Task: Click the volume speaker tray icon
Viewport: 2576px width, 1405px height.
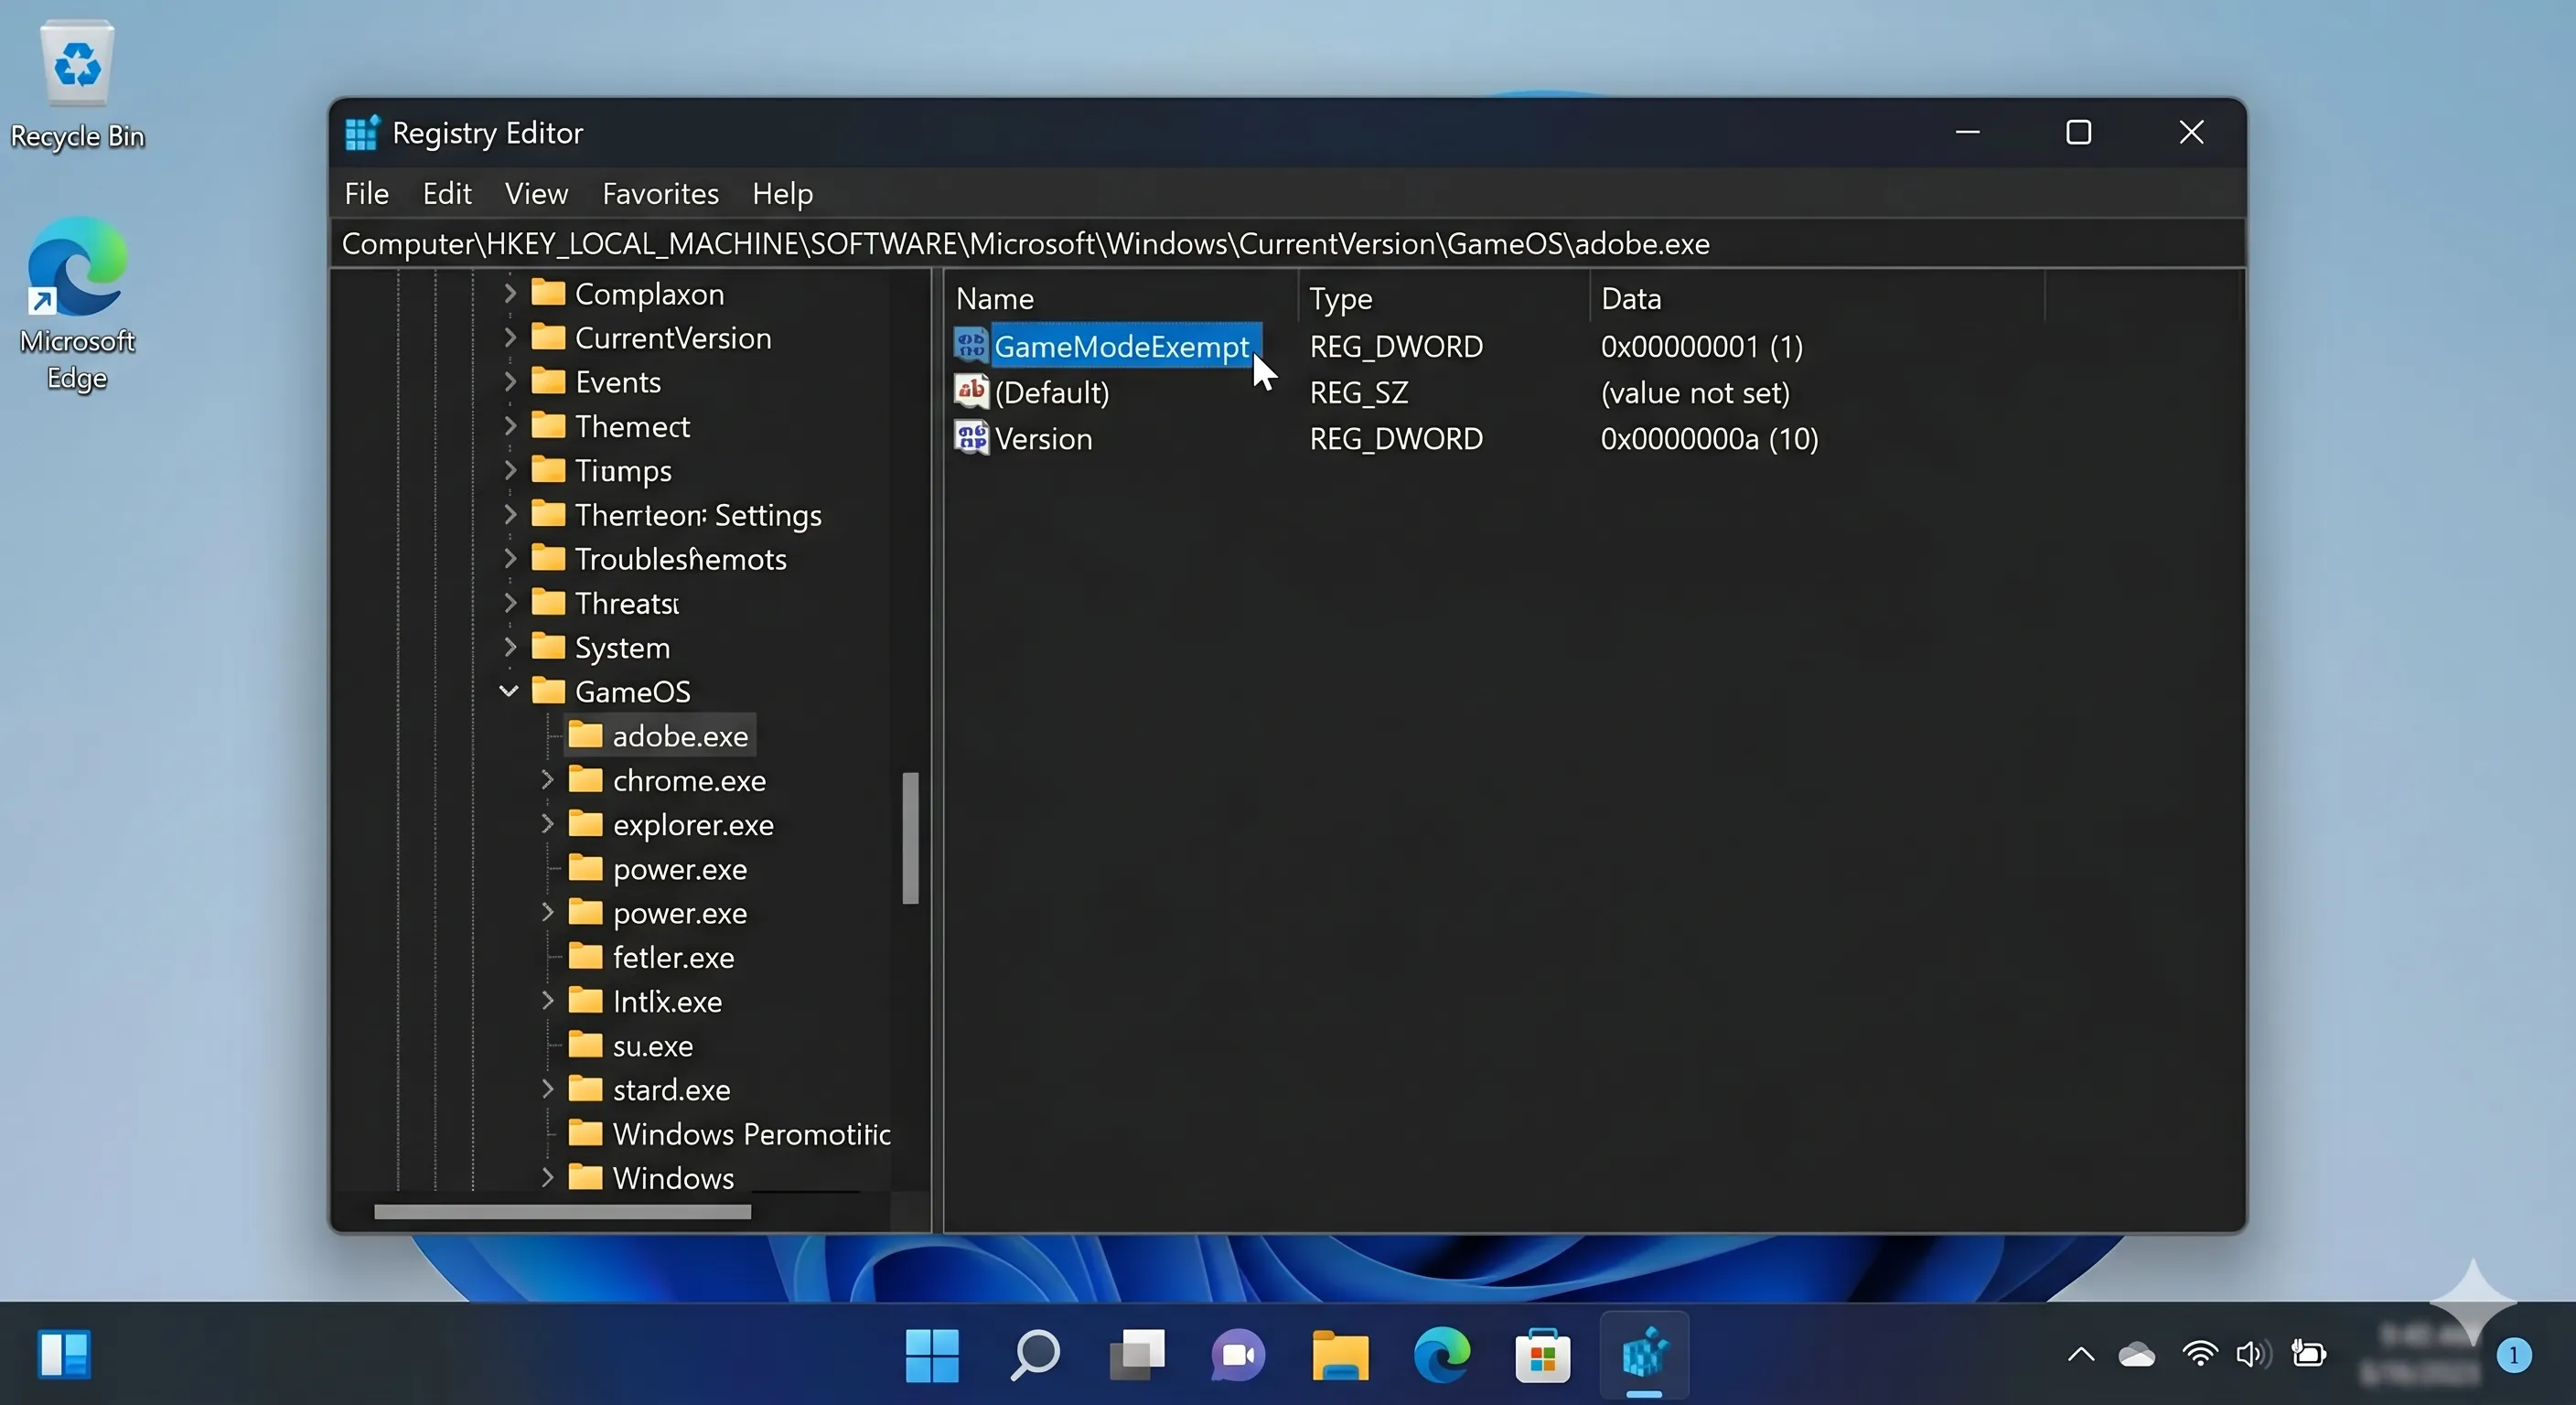Action: (x=2253, y=1354)
